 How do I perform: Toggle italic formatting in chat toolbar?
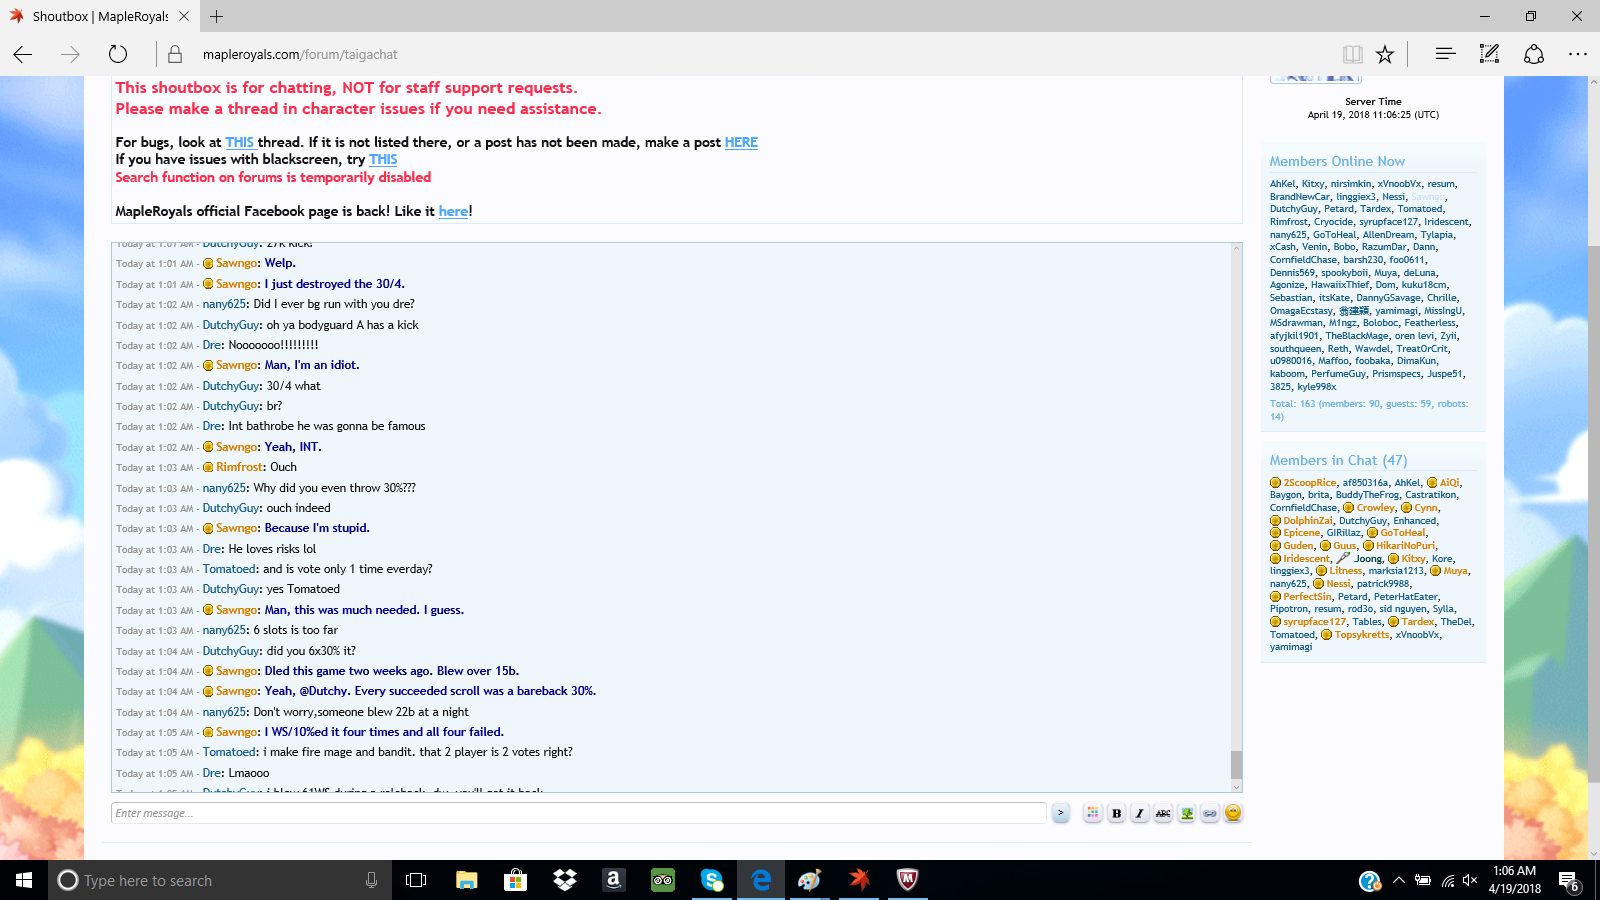pos(1139,813)
